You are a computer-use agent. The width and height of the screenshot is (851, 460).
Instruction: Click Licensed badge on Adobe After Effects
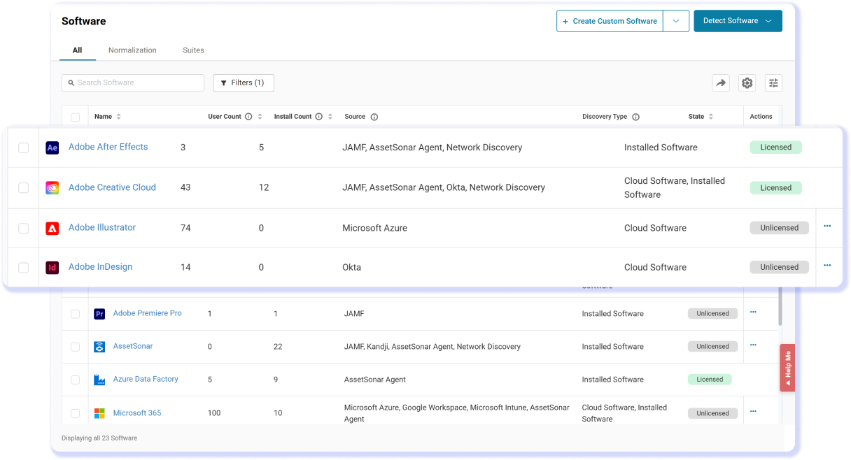[x=776, y=147]
